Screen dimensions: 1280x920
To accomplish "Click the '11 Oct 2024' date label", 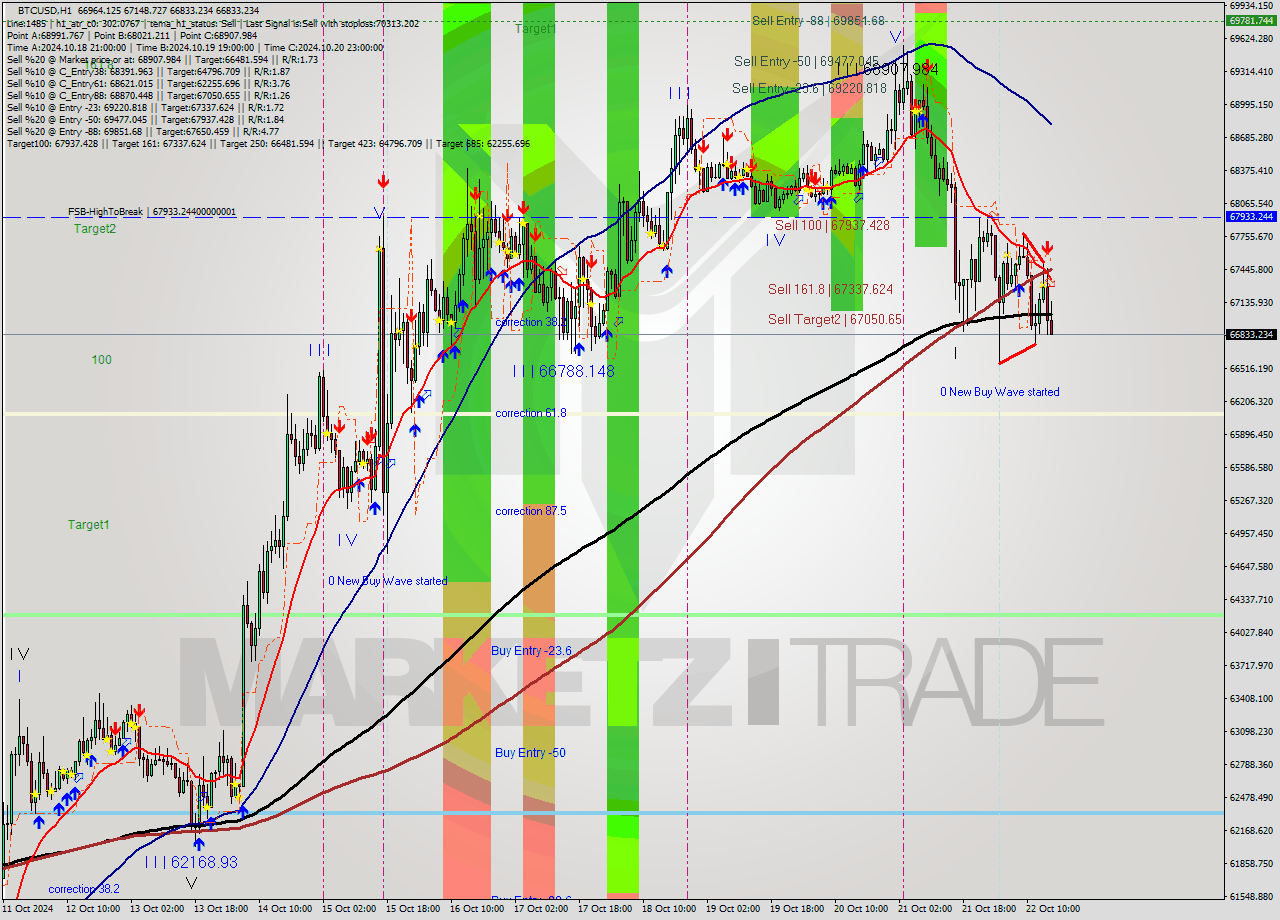I will pos(29,909).
